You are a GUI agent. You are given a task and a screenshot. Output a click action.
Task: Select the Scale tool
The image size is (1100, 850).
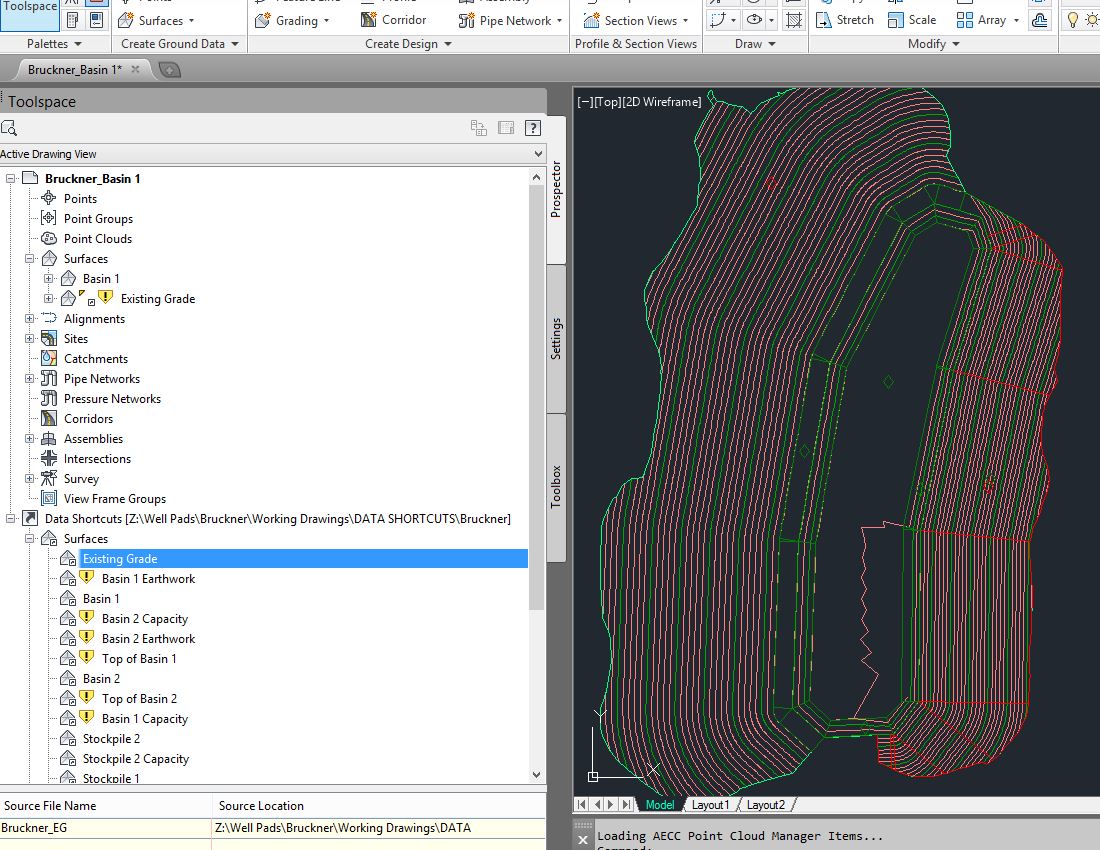911,20
